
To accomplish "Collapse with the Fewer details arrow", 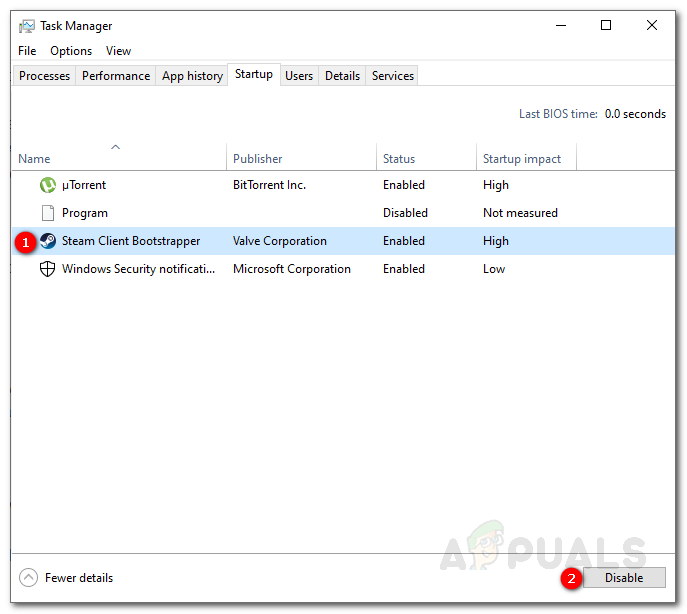I will [28, 578].
